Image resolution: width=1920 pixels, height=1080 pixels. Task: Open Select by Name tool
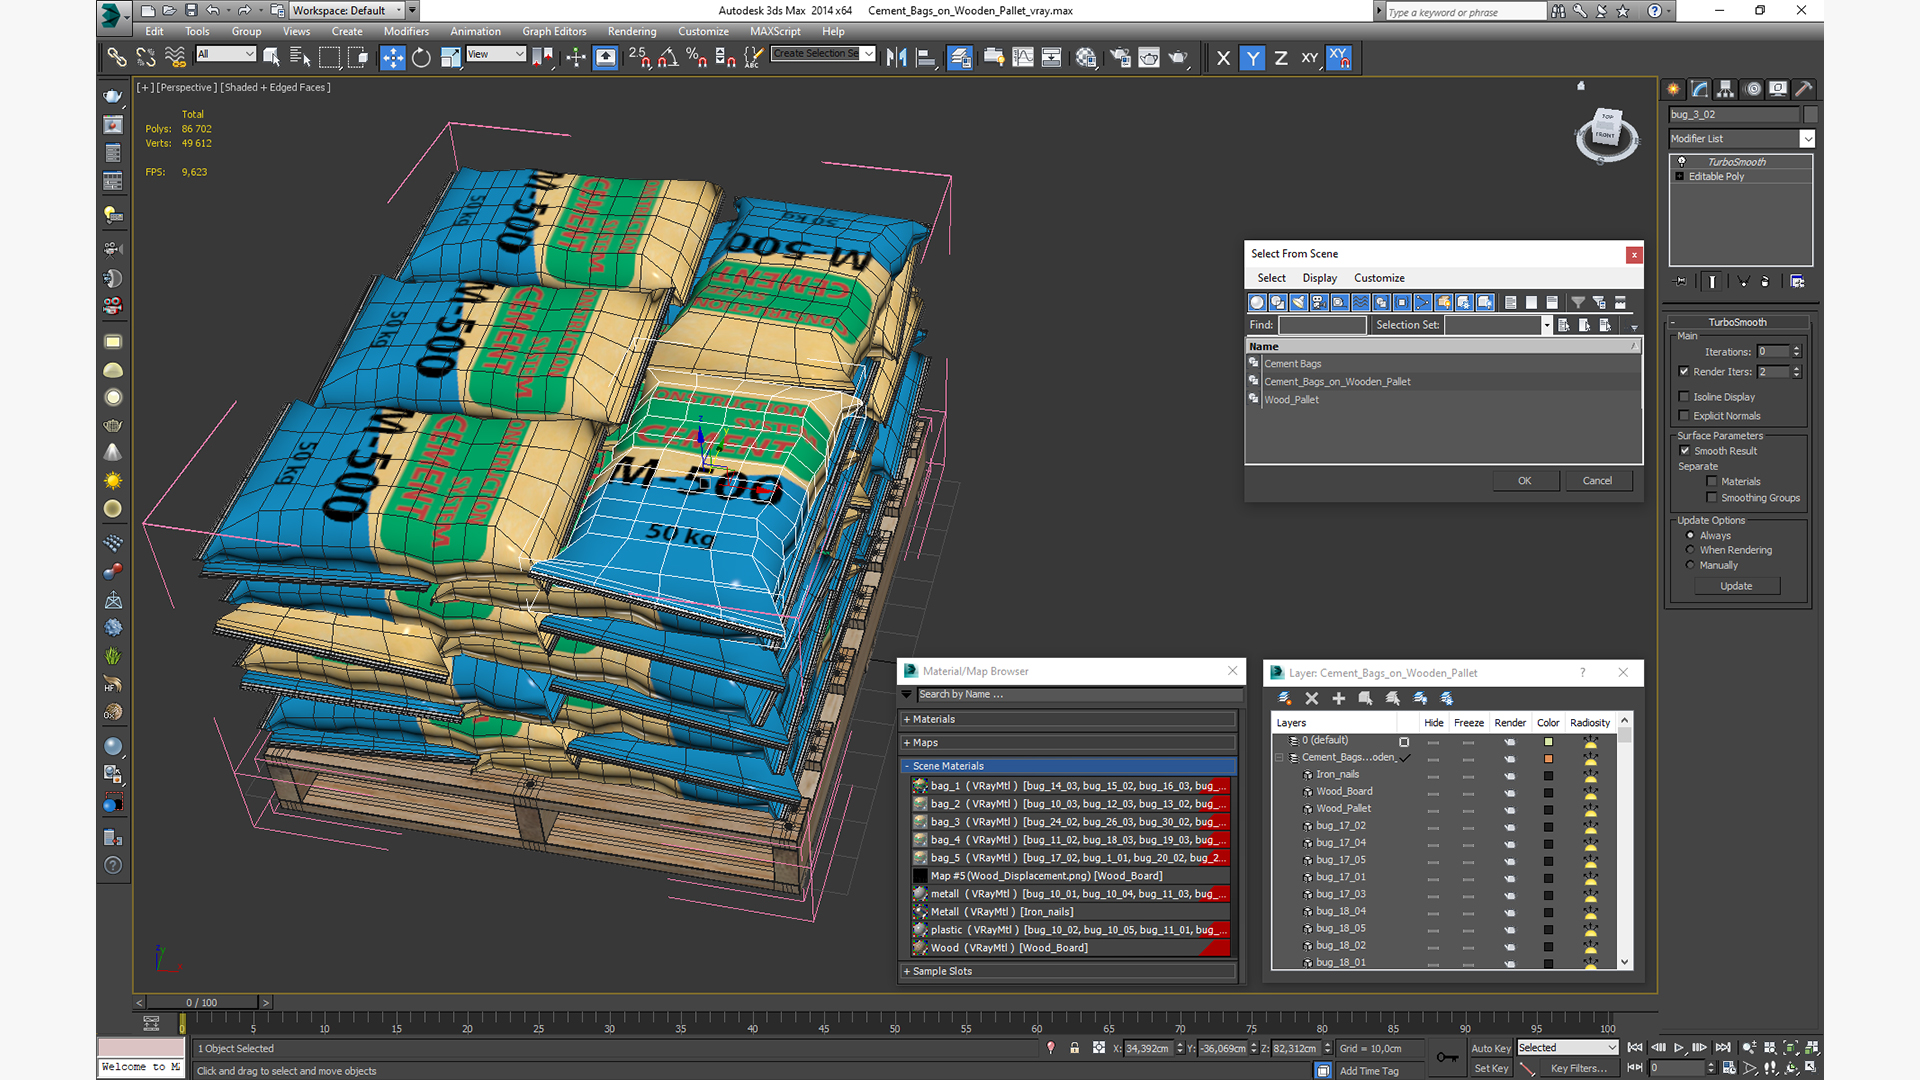(300, 58)
